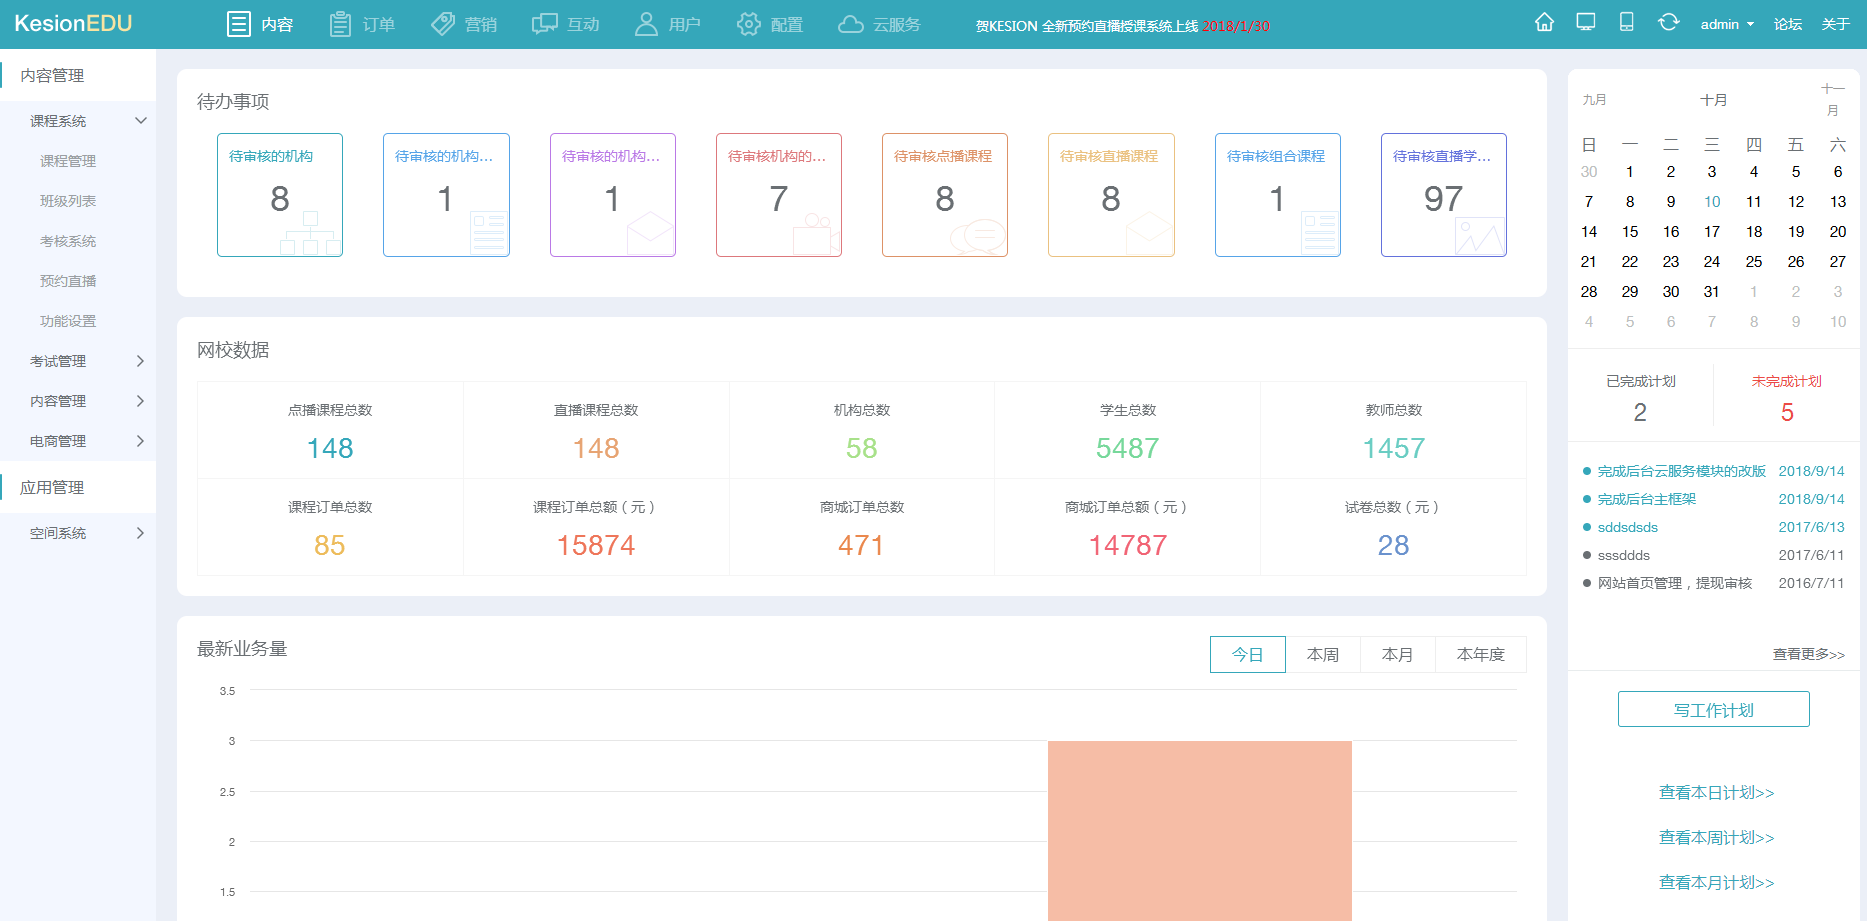Select the 本月 chart range

coord(1397,654)
